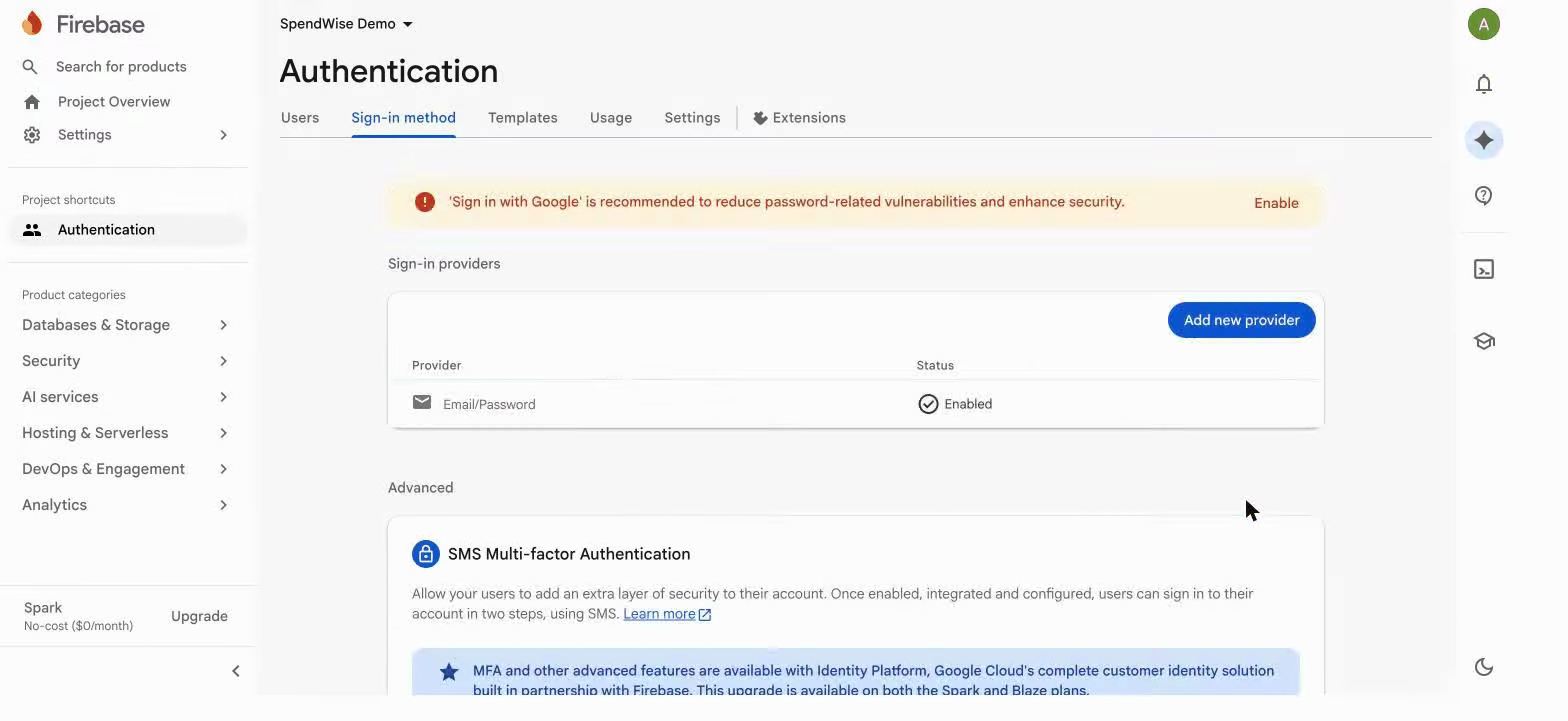Open the Gemini sparkle assistant

(x=1484, y=140)
